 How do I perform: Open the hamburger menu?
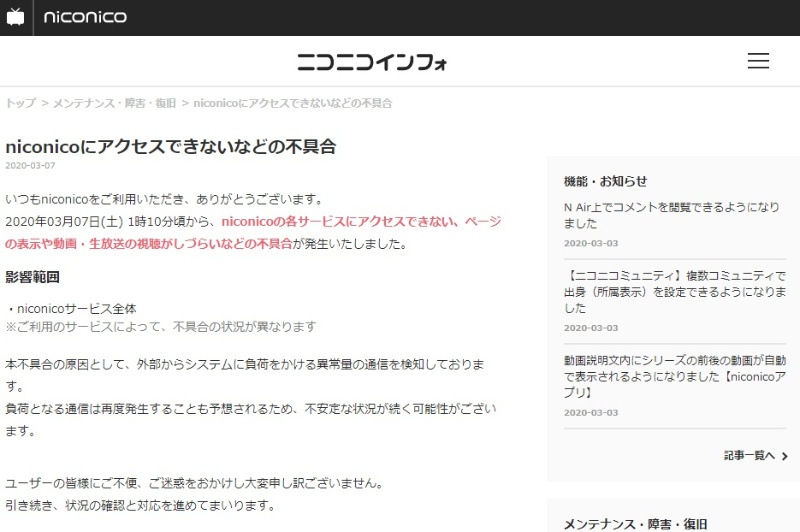pyautogui.click(x=758, y=61)
